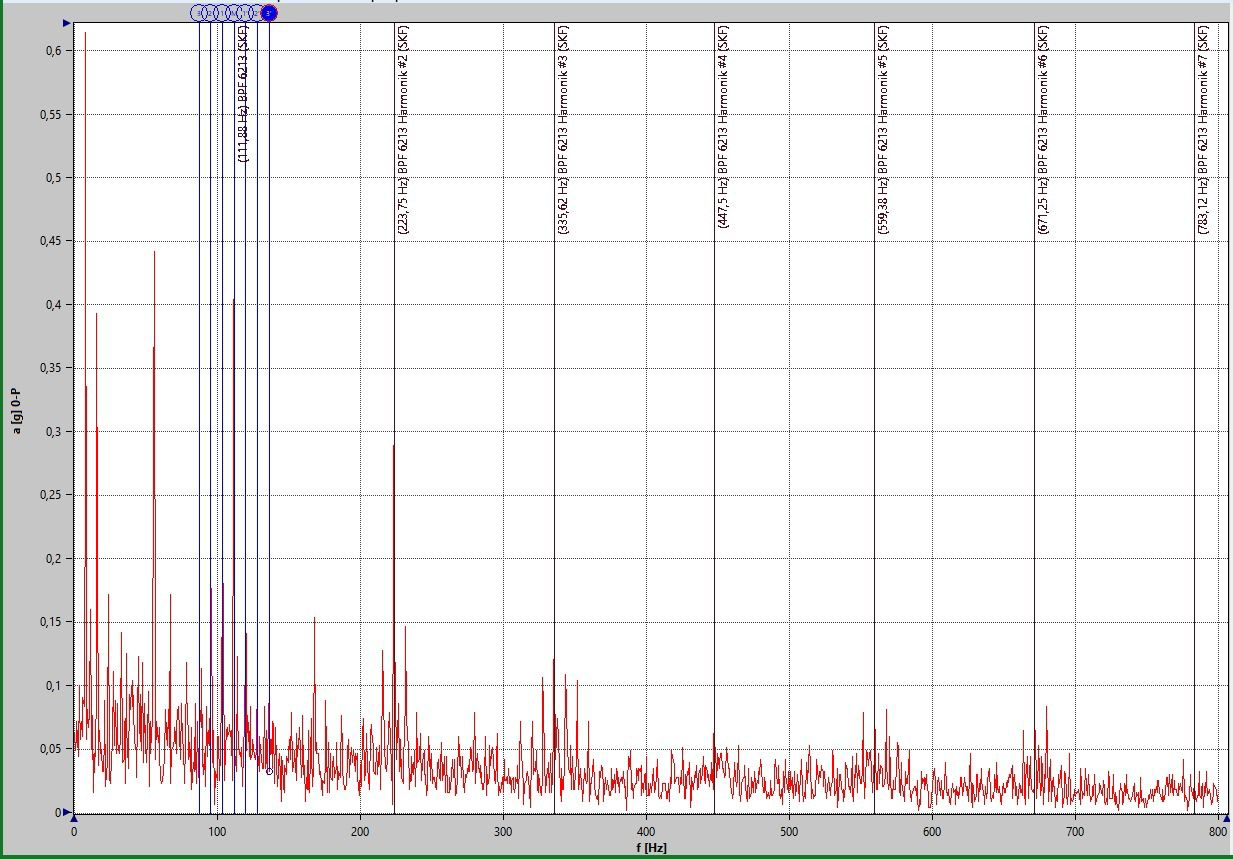The height and width of the screenshot is (859, 1233).
Task: Click the 400 X-axis tick label
Action: click(646, 832)
